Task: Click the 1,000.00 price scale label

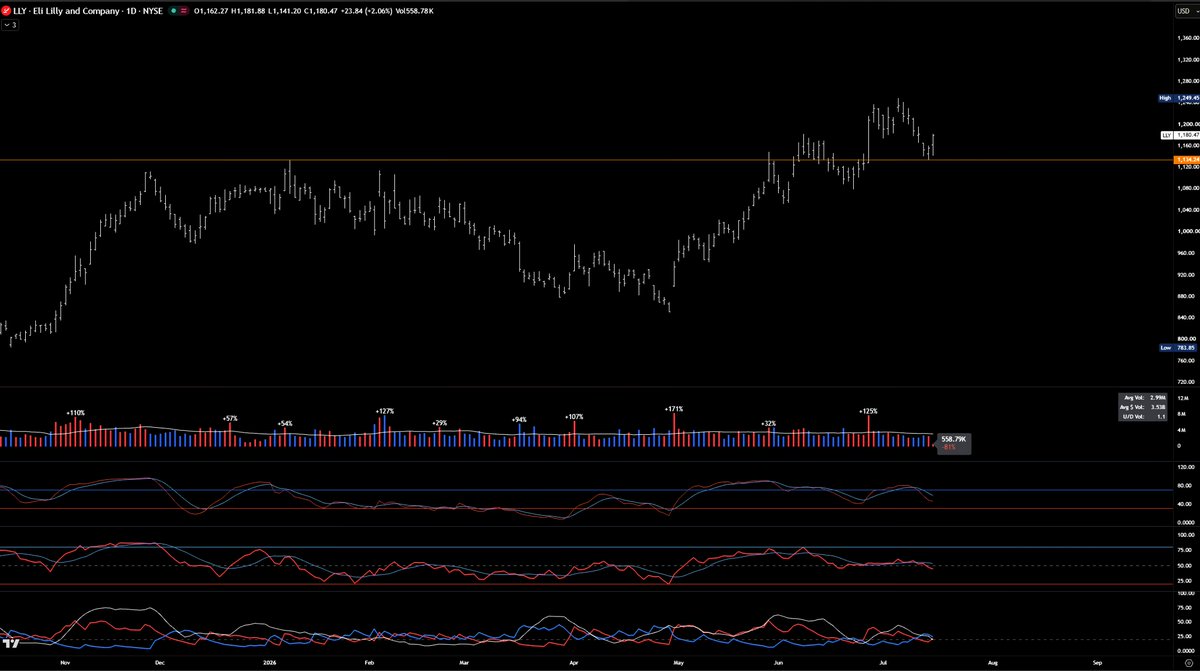Action: pos(1187,231)
